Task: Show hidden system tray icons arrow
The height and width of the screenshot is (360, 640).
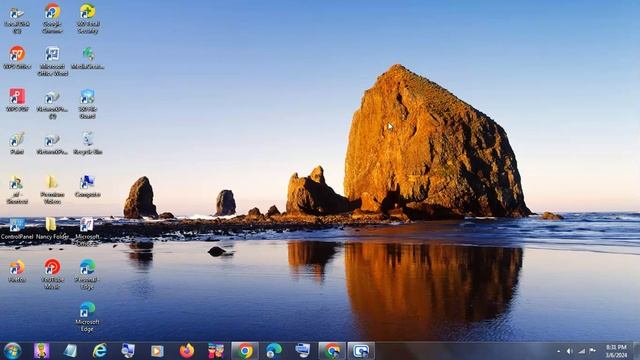Action: pyautogui.click(x=558, y=351)
